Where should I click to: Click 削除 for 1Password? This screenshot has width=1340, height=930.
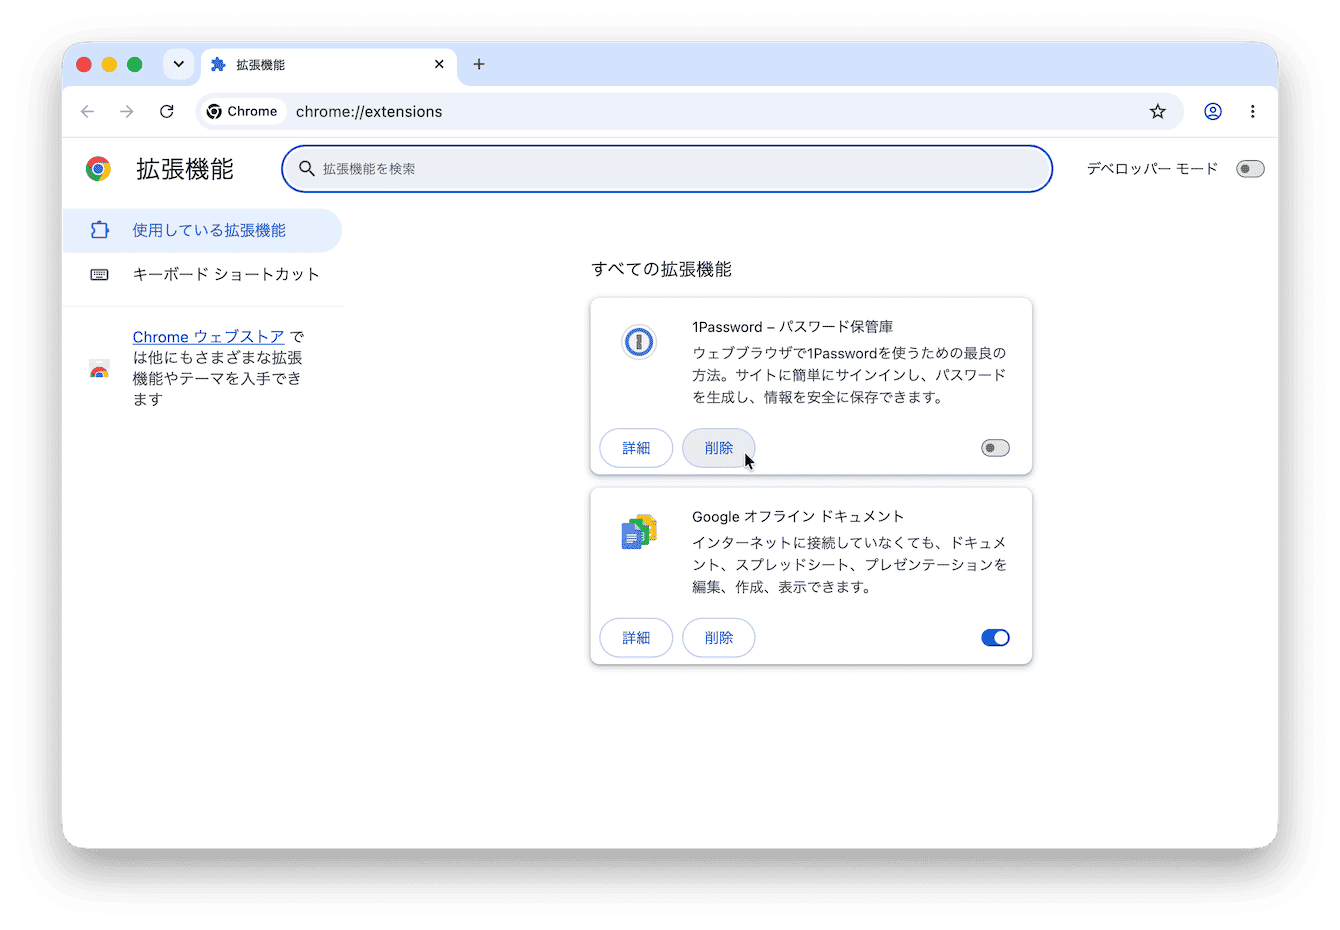[718, 448]
